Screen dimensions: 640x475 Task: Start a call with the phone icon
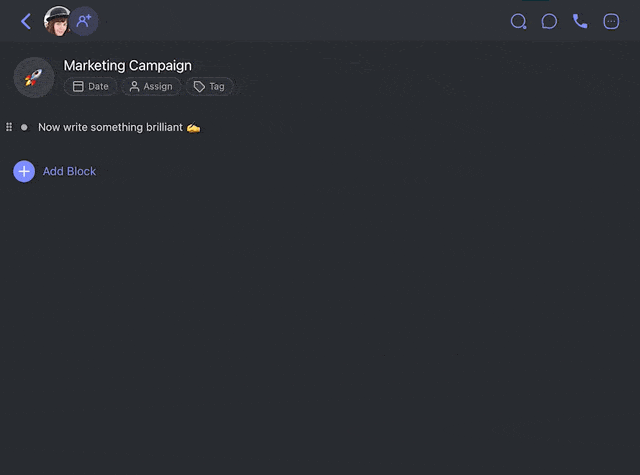580,21
